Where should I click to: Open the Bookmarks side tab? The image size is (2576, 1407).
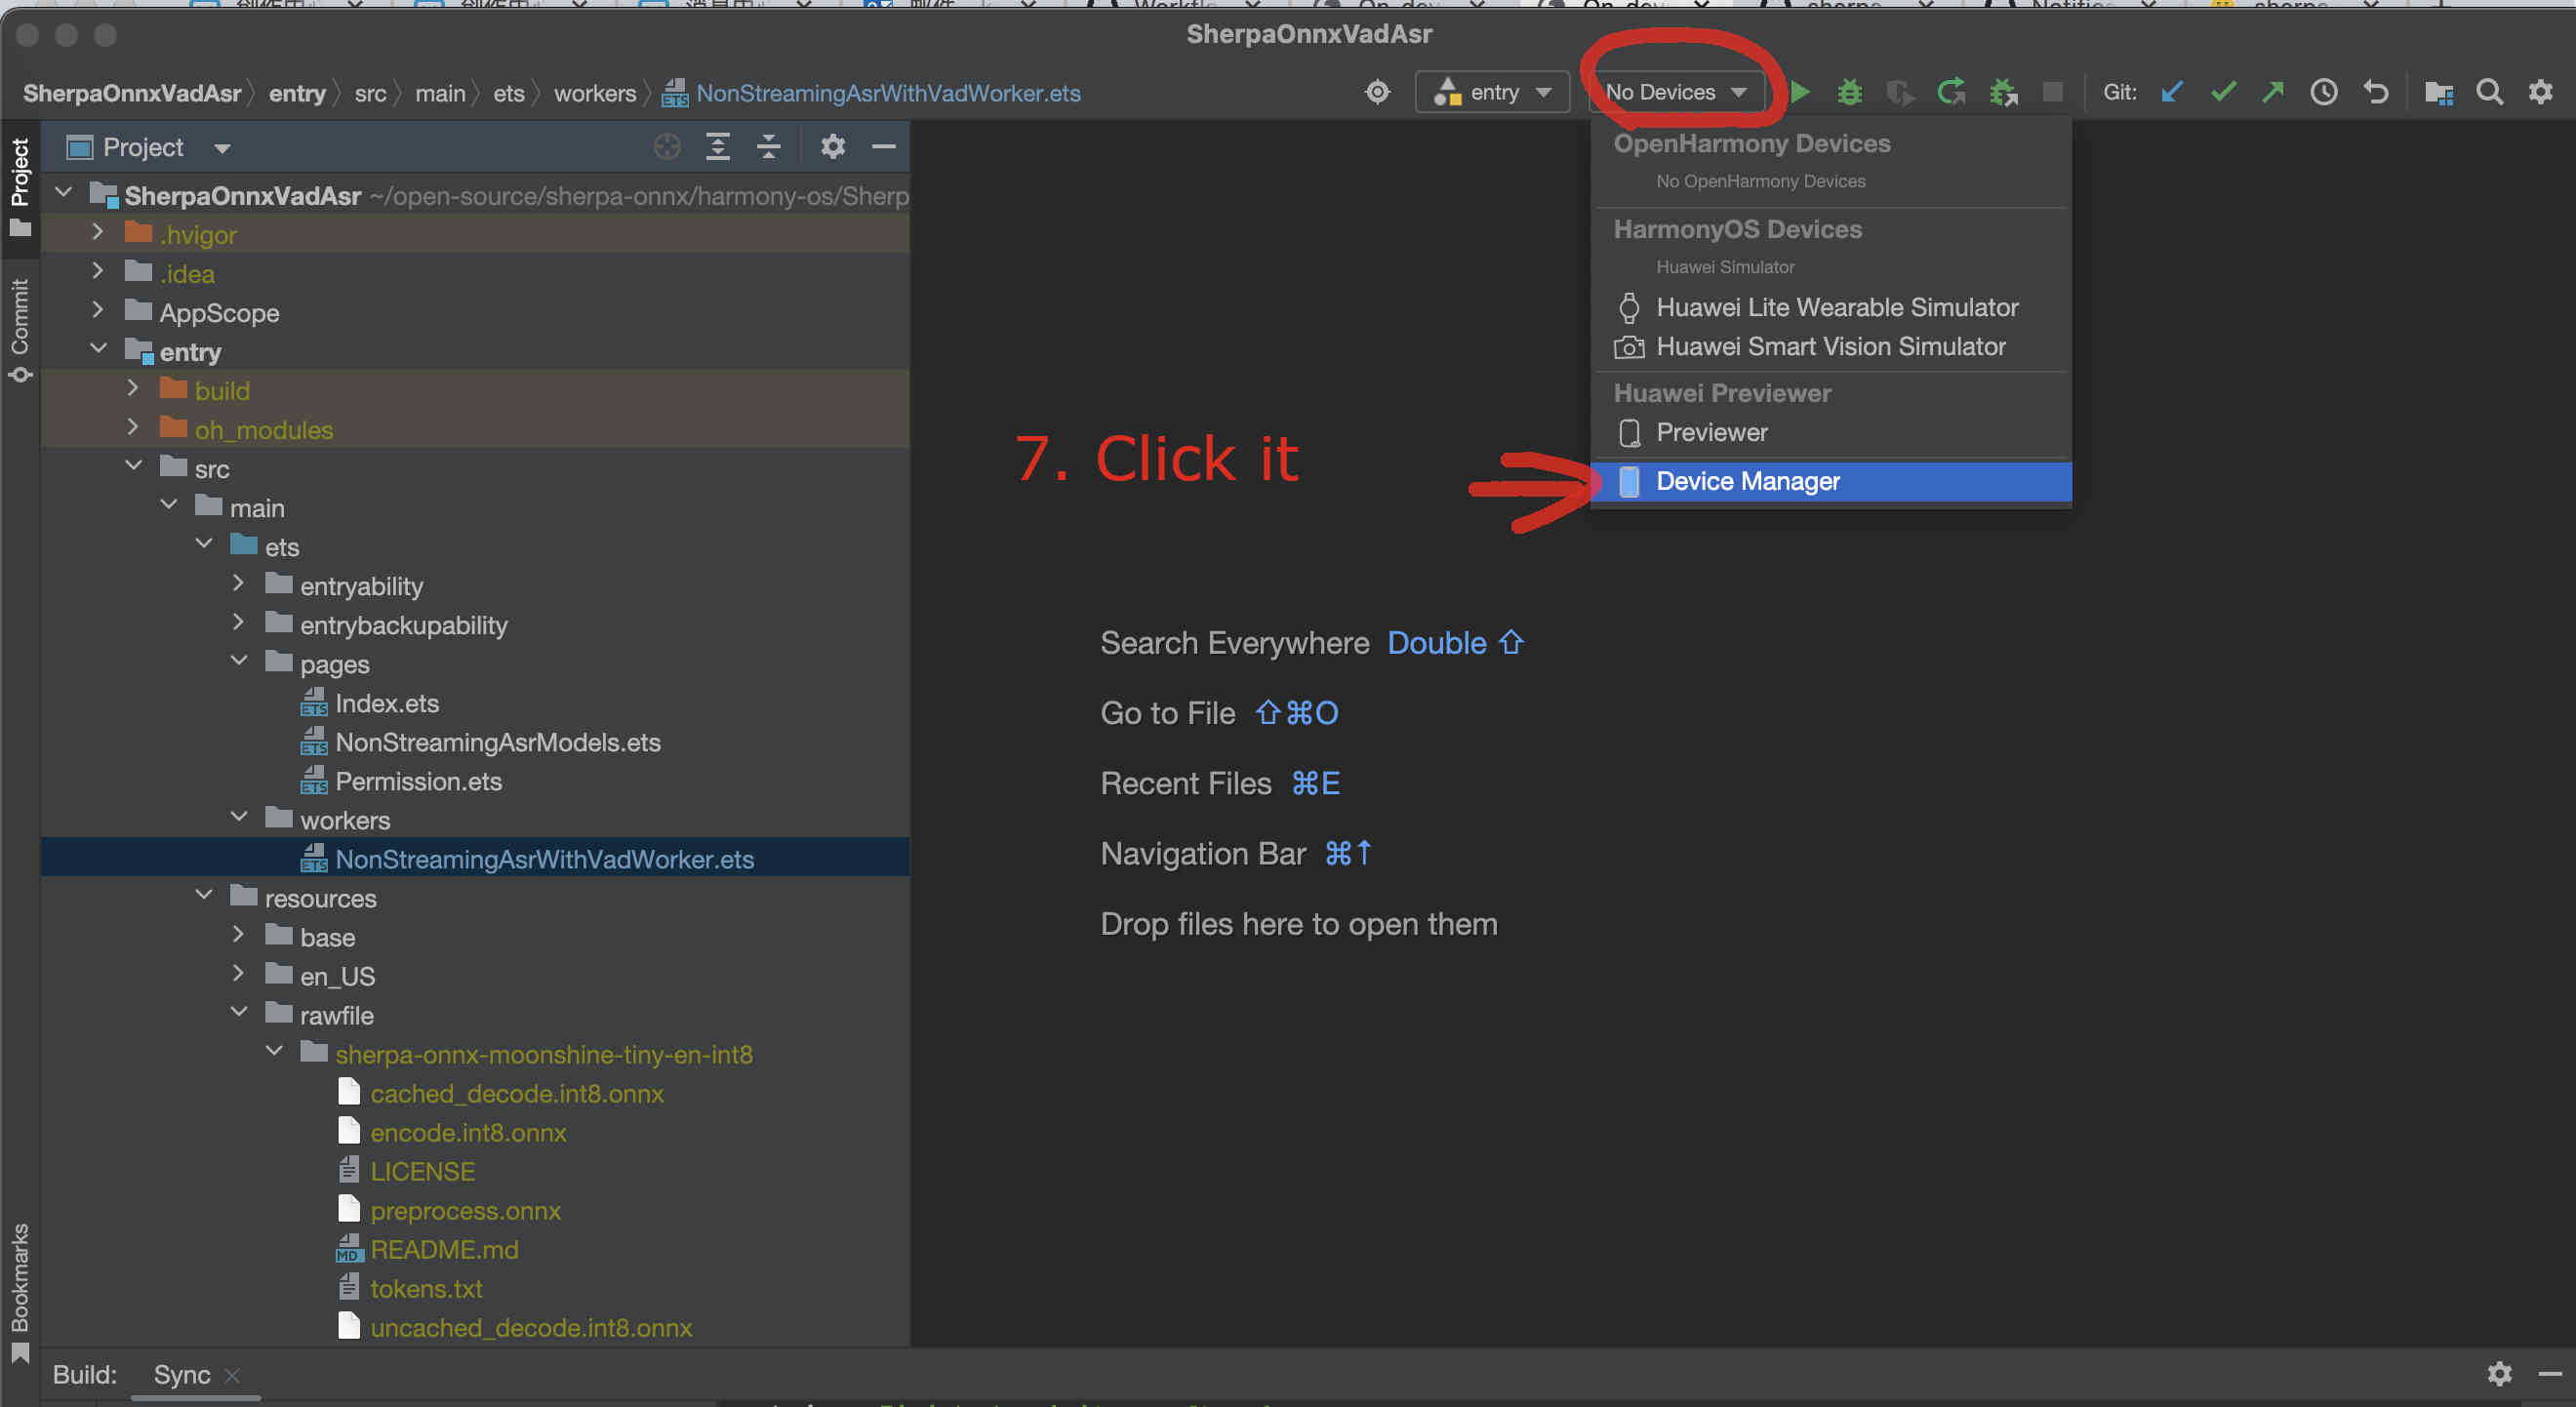point(20,1293)
